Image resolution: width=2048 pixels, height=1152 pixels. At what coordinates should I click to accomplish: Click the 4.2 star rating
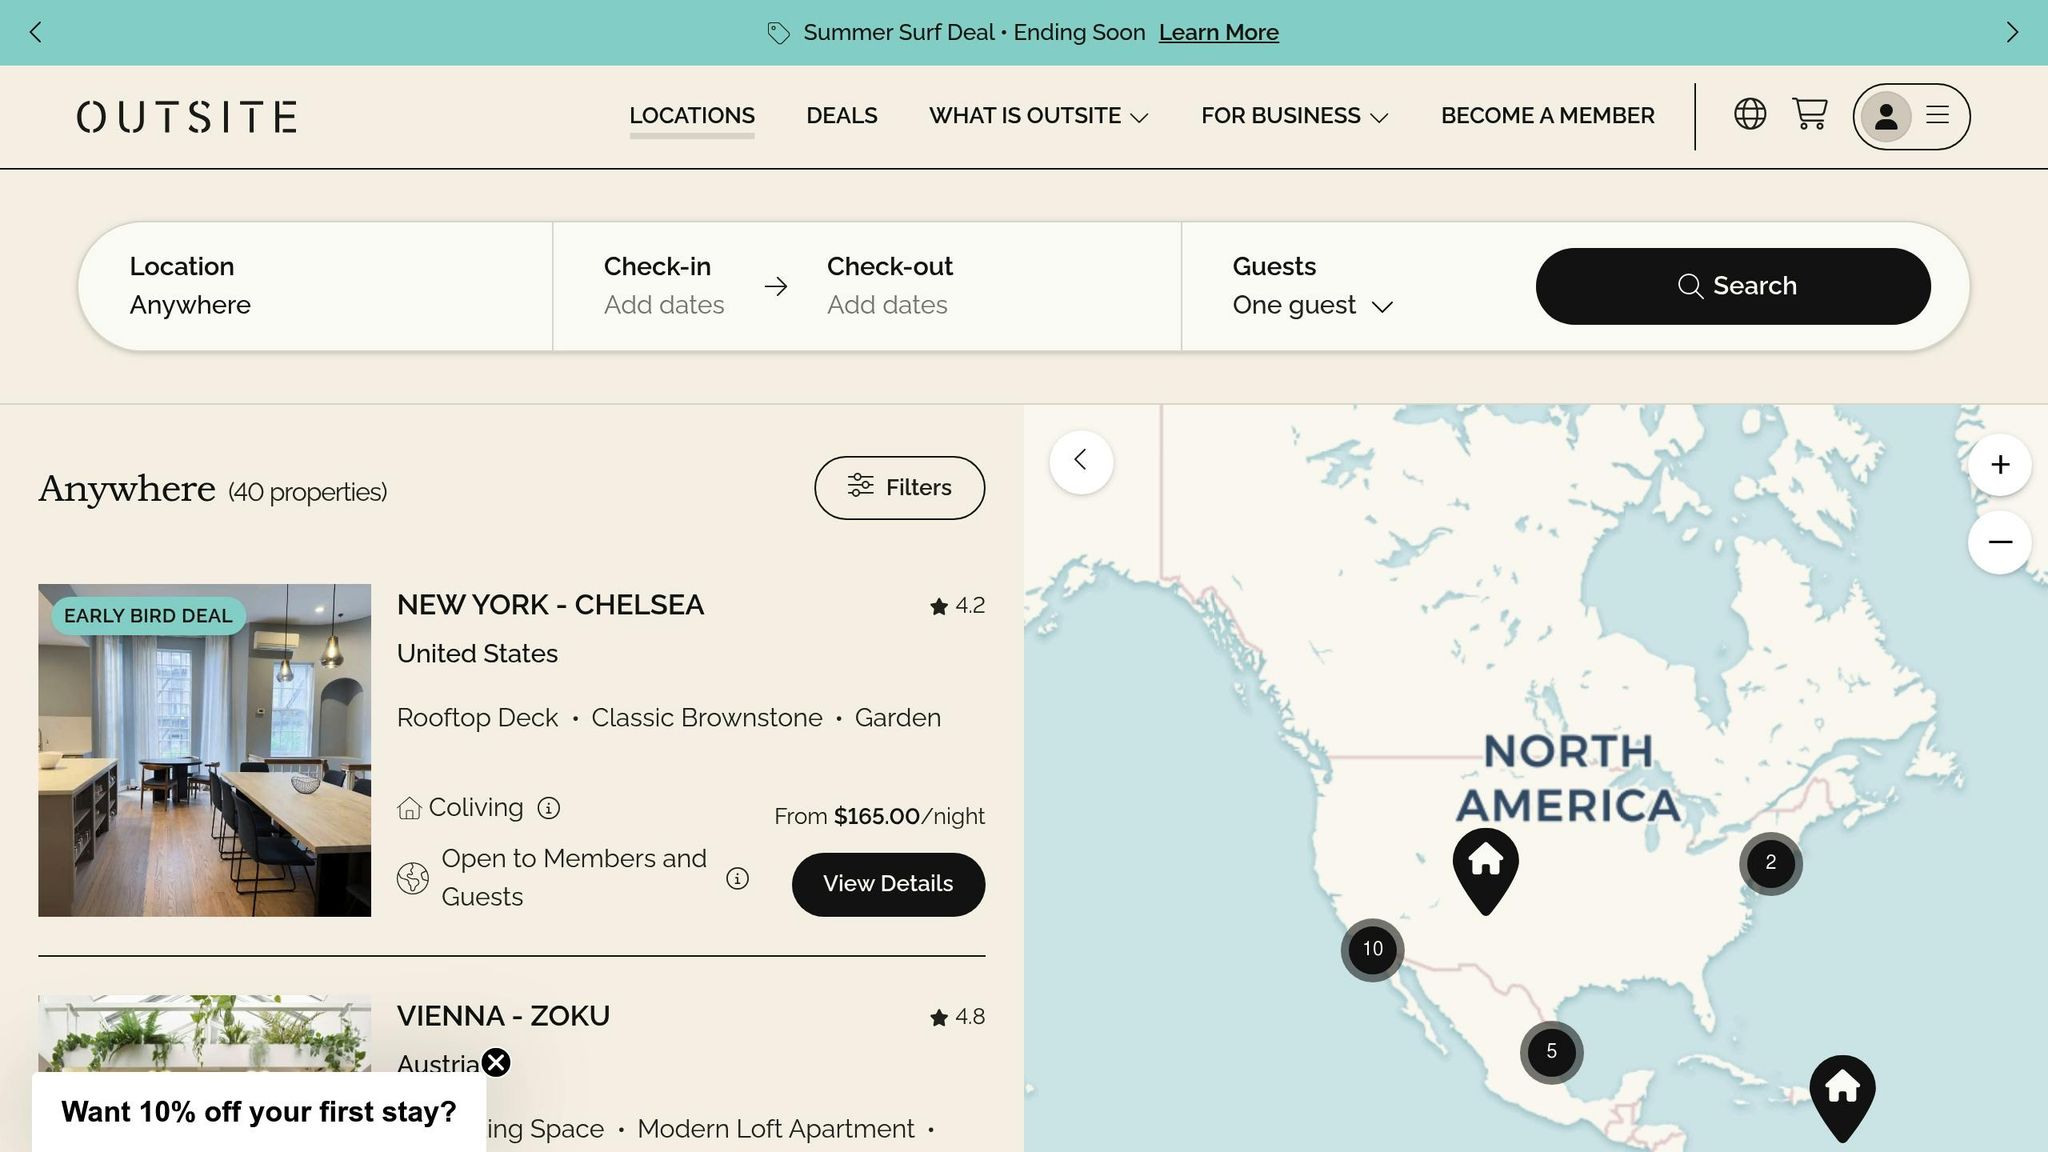pos(957,606)
